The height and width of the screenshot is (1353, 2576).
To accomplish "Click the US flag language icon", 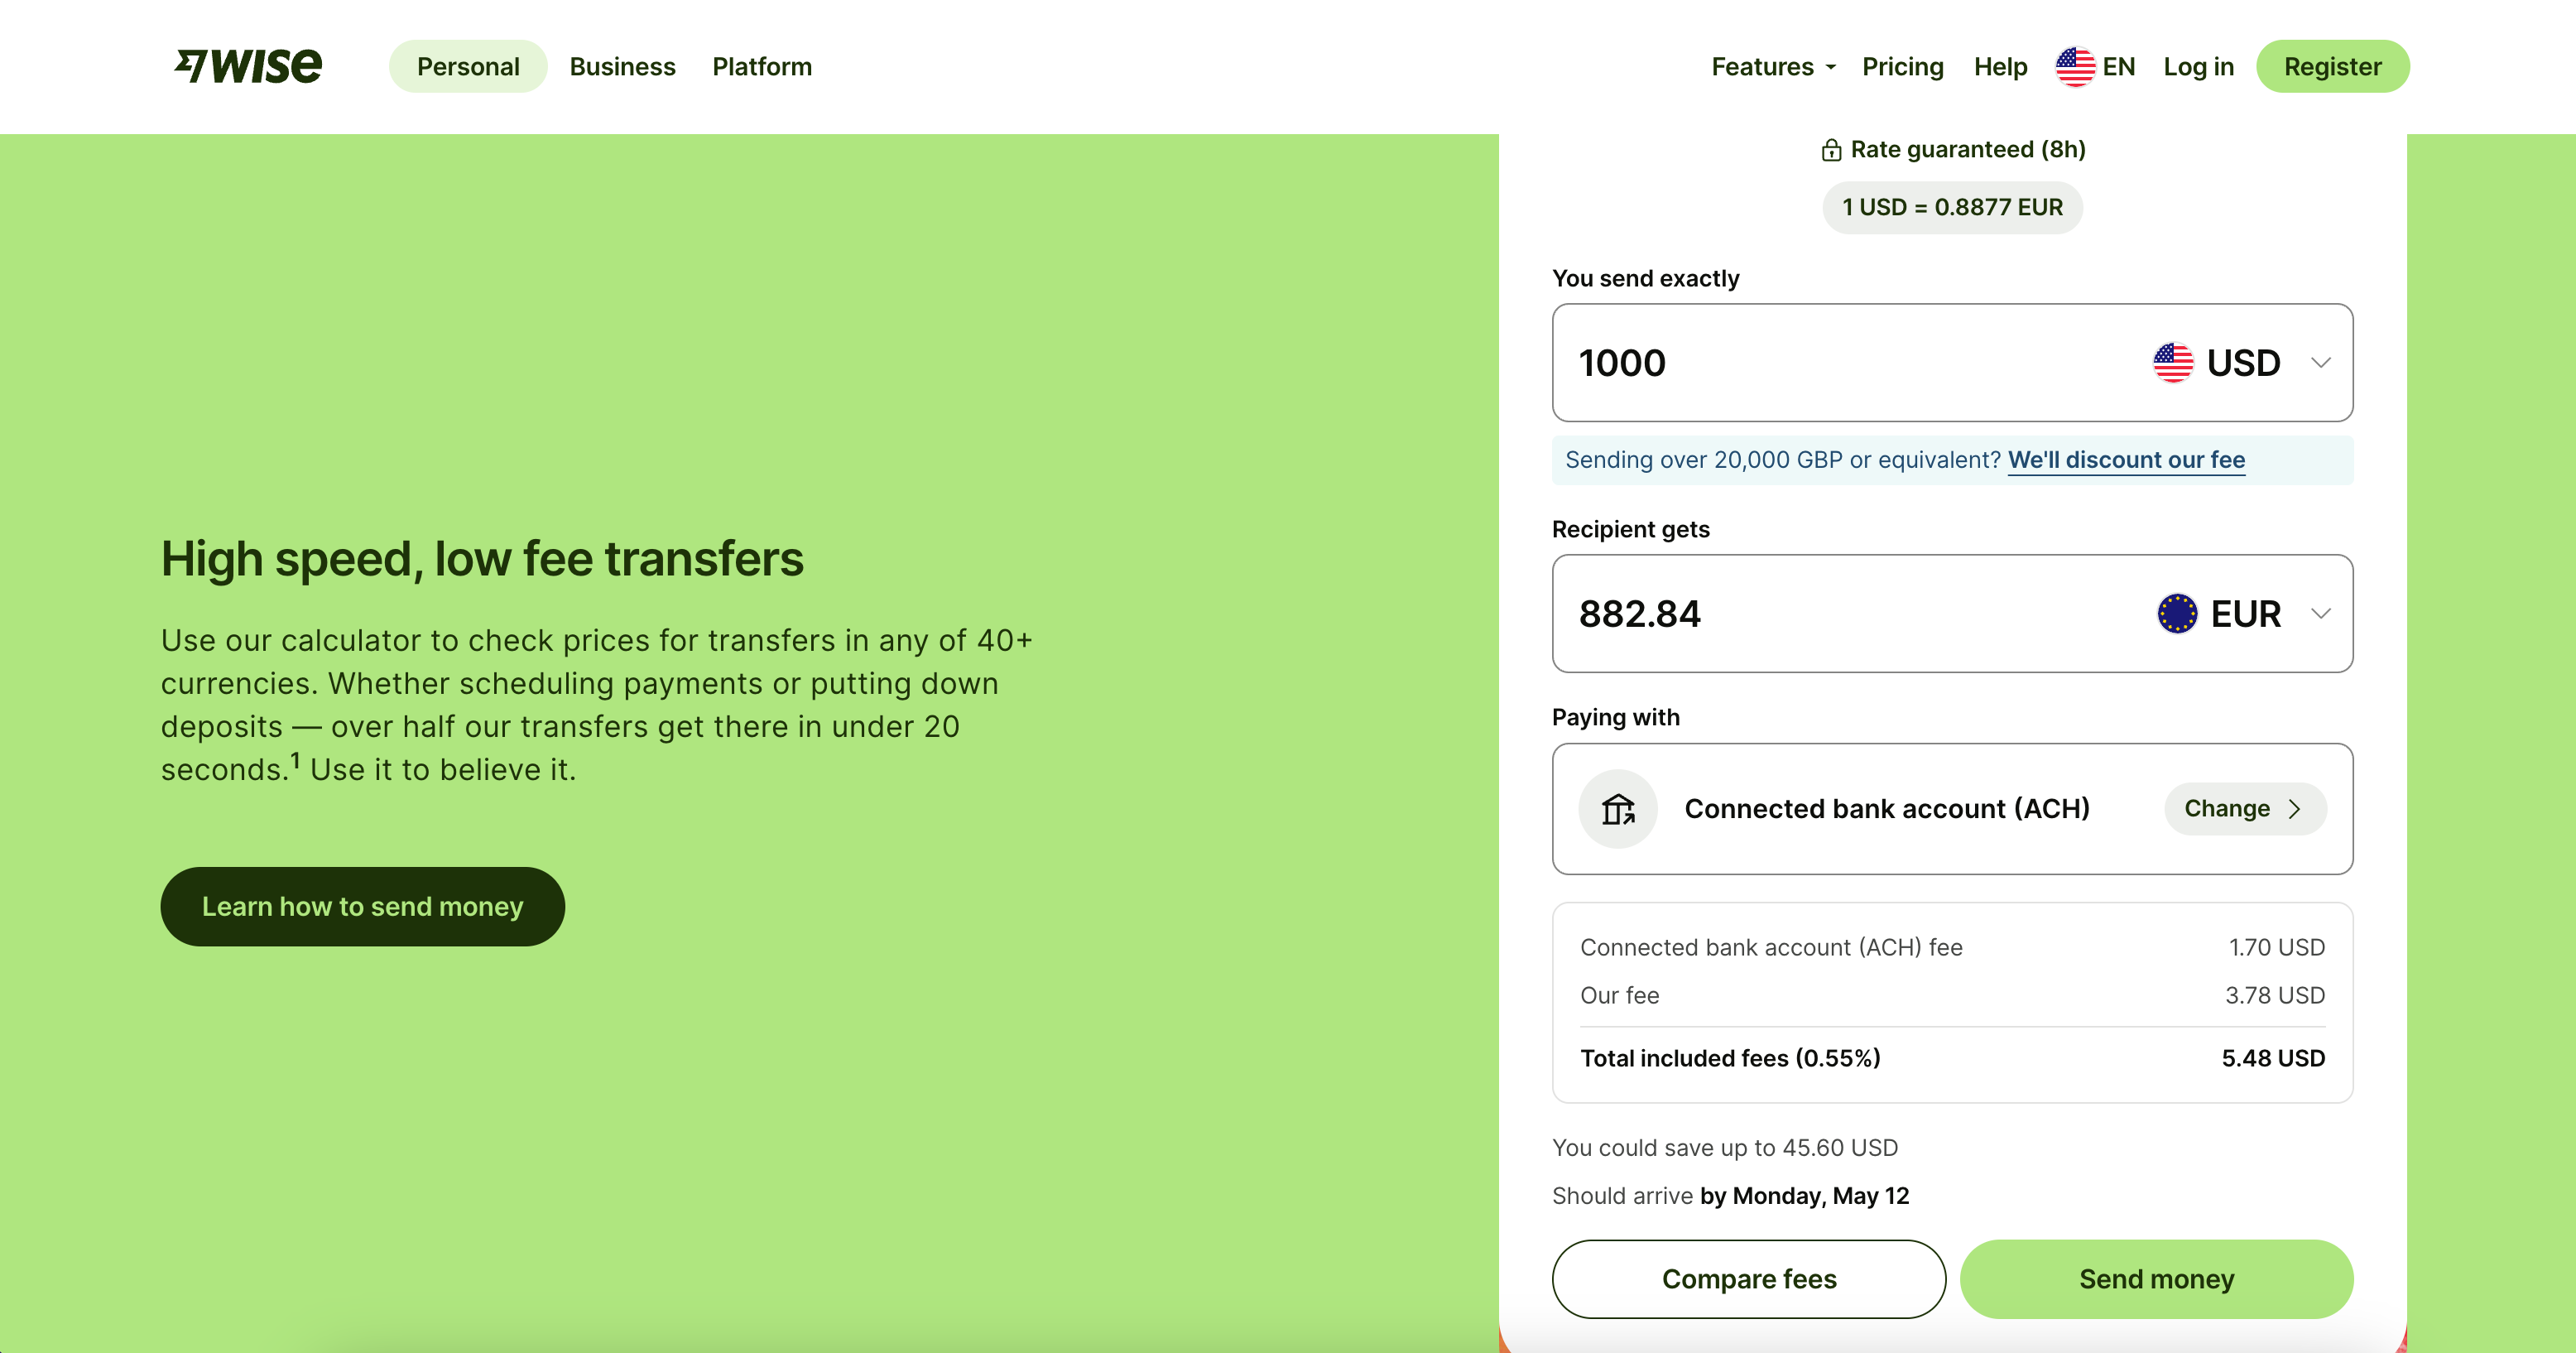I will (x=2075, y=67).
